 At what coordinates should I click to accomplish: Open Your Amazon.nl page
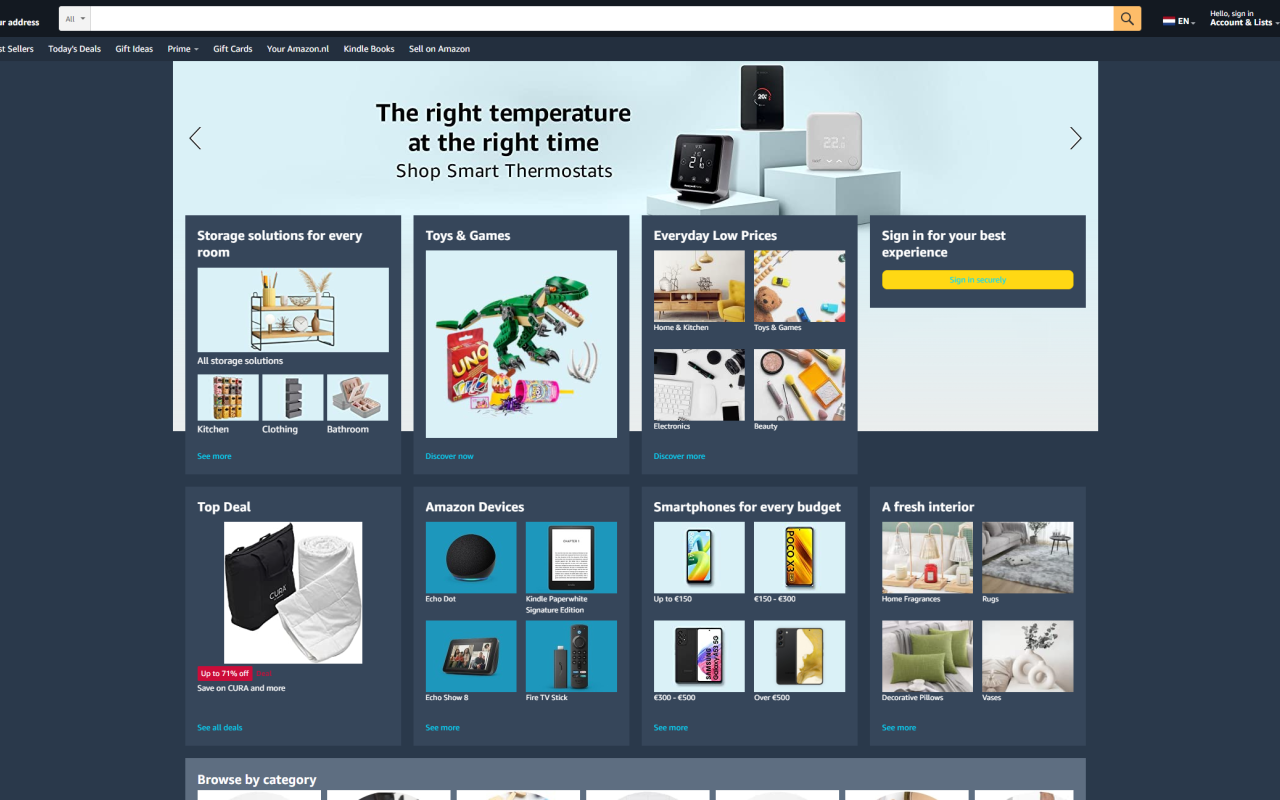[298, 49]
